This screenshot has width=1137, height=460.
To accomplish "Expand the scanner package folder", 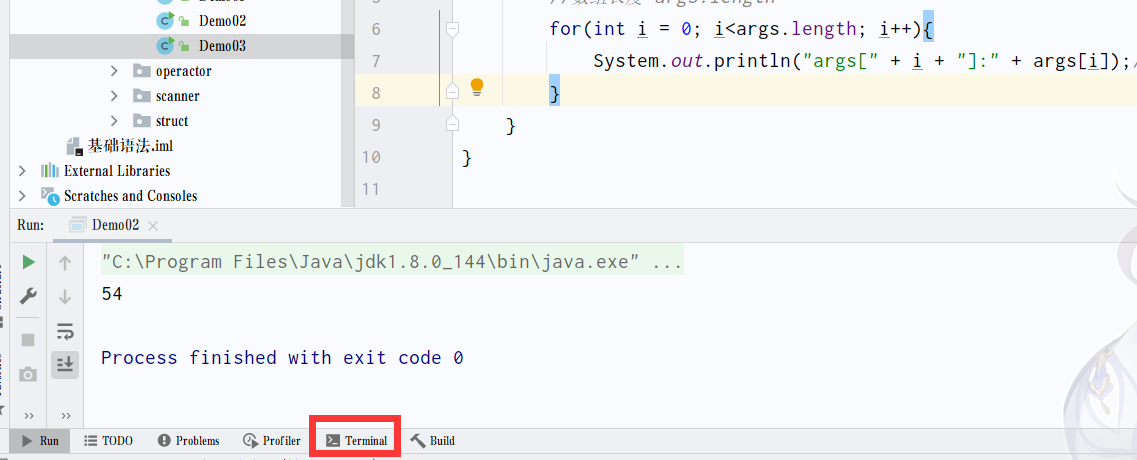I will (x=117, y=96).
